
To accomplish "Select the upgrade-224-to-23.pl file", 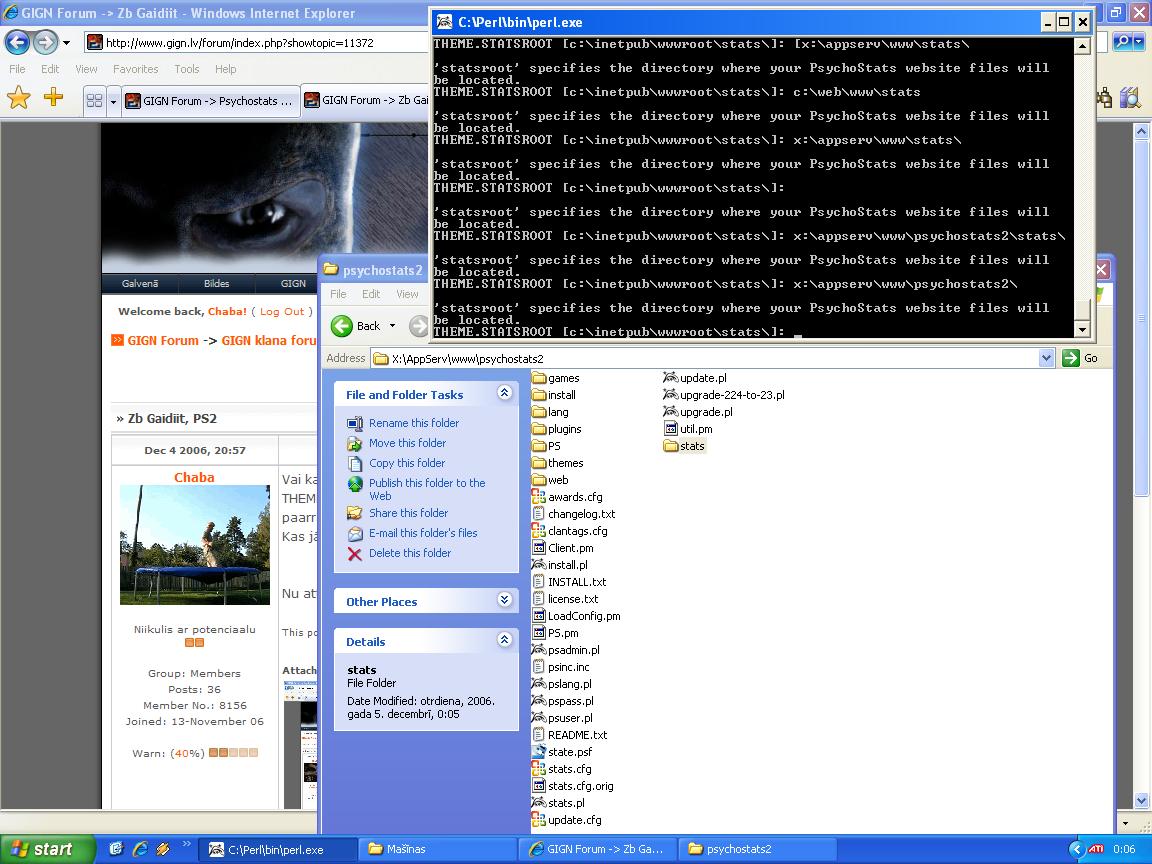I will click(724, 395).
